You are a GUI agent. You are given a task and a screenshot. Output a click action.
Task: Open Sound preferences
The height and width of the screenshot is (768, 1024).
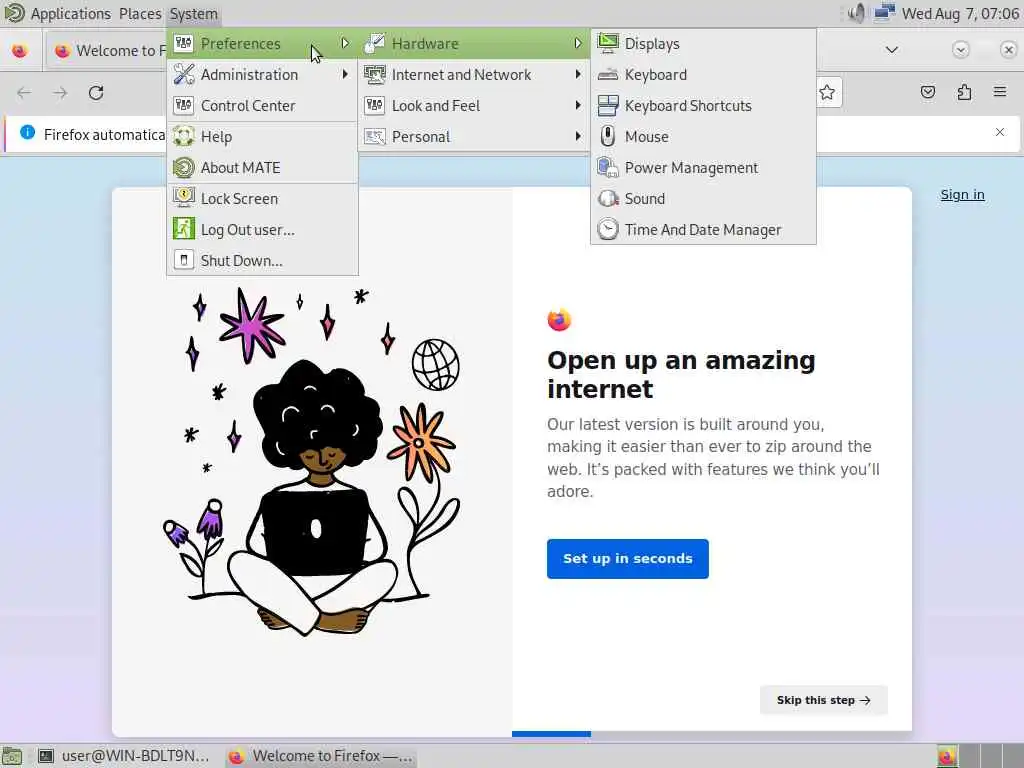(703, 199)
